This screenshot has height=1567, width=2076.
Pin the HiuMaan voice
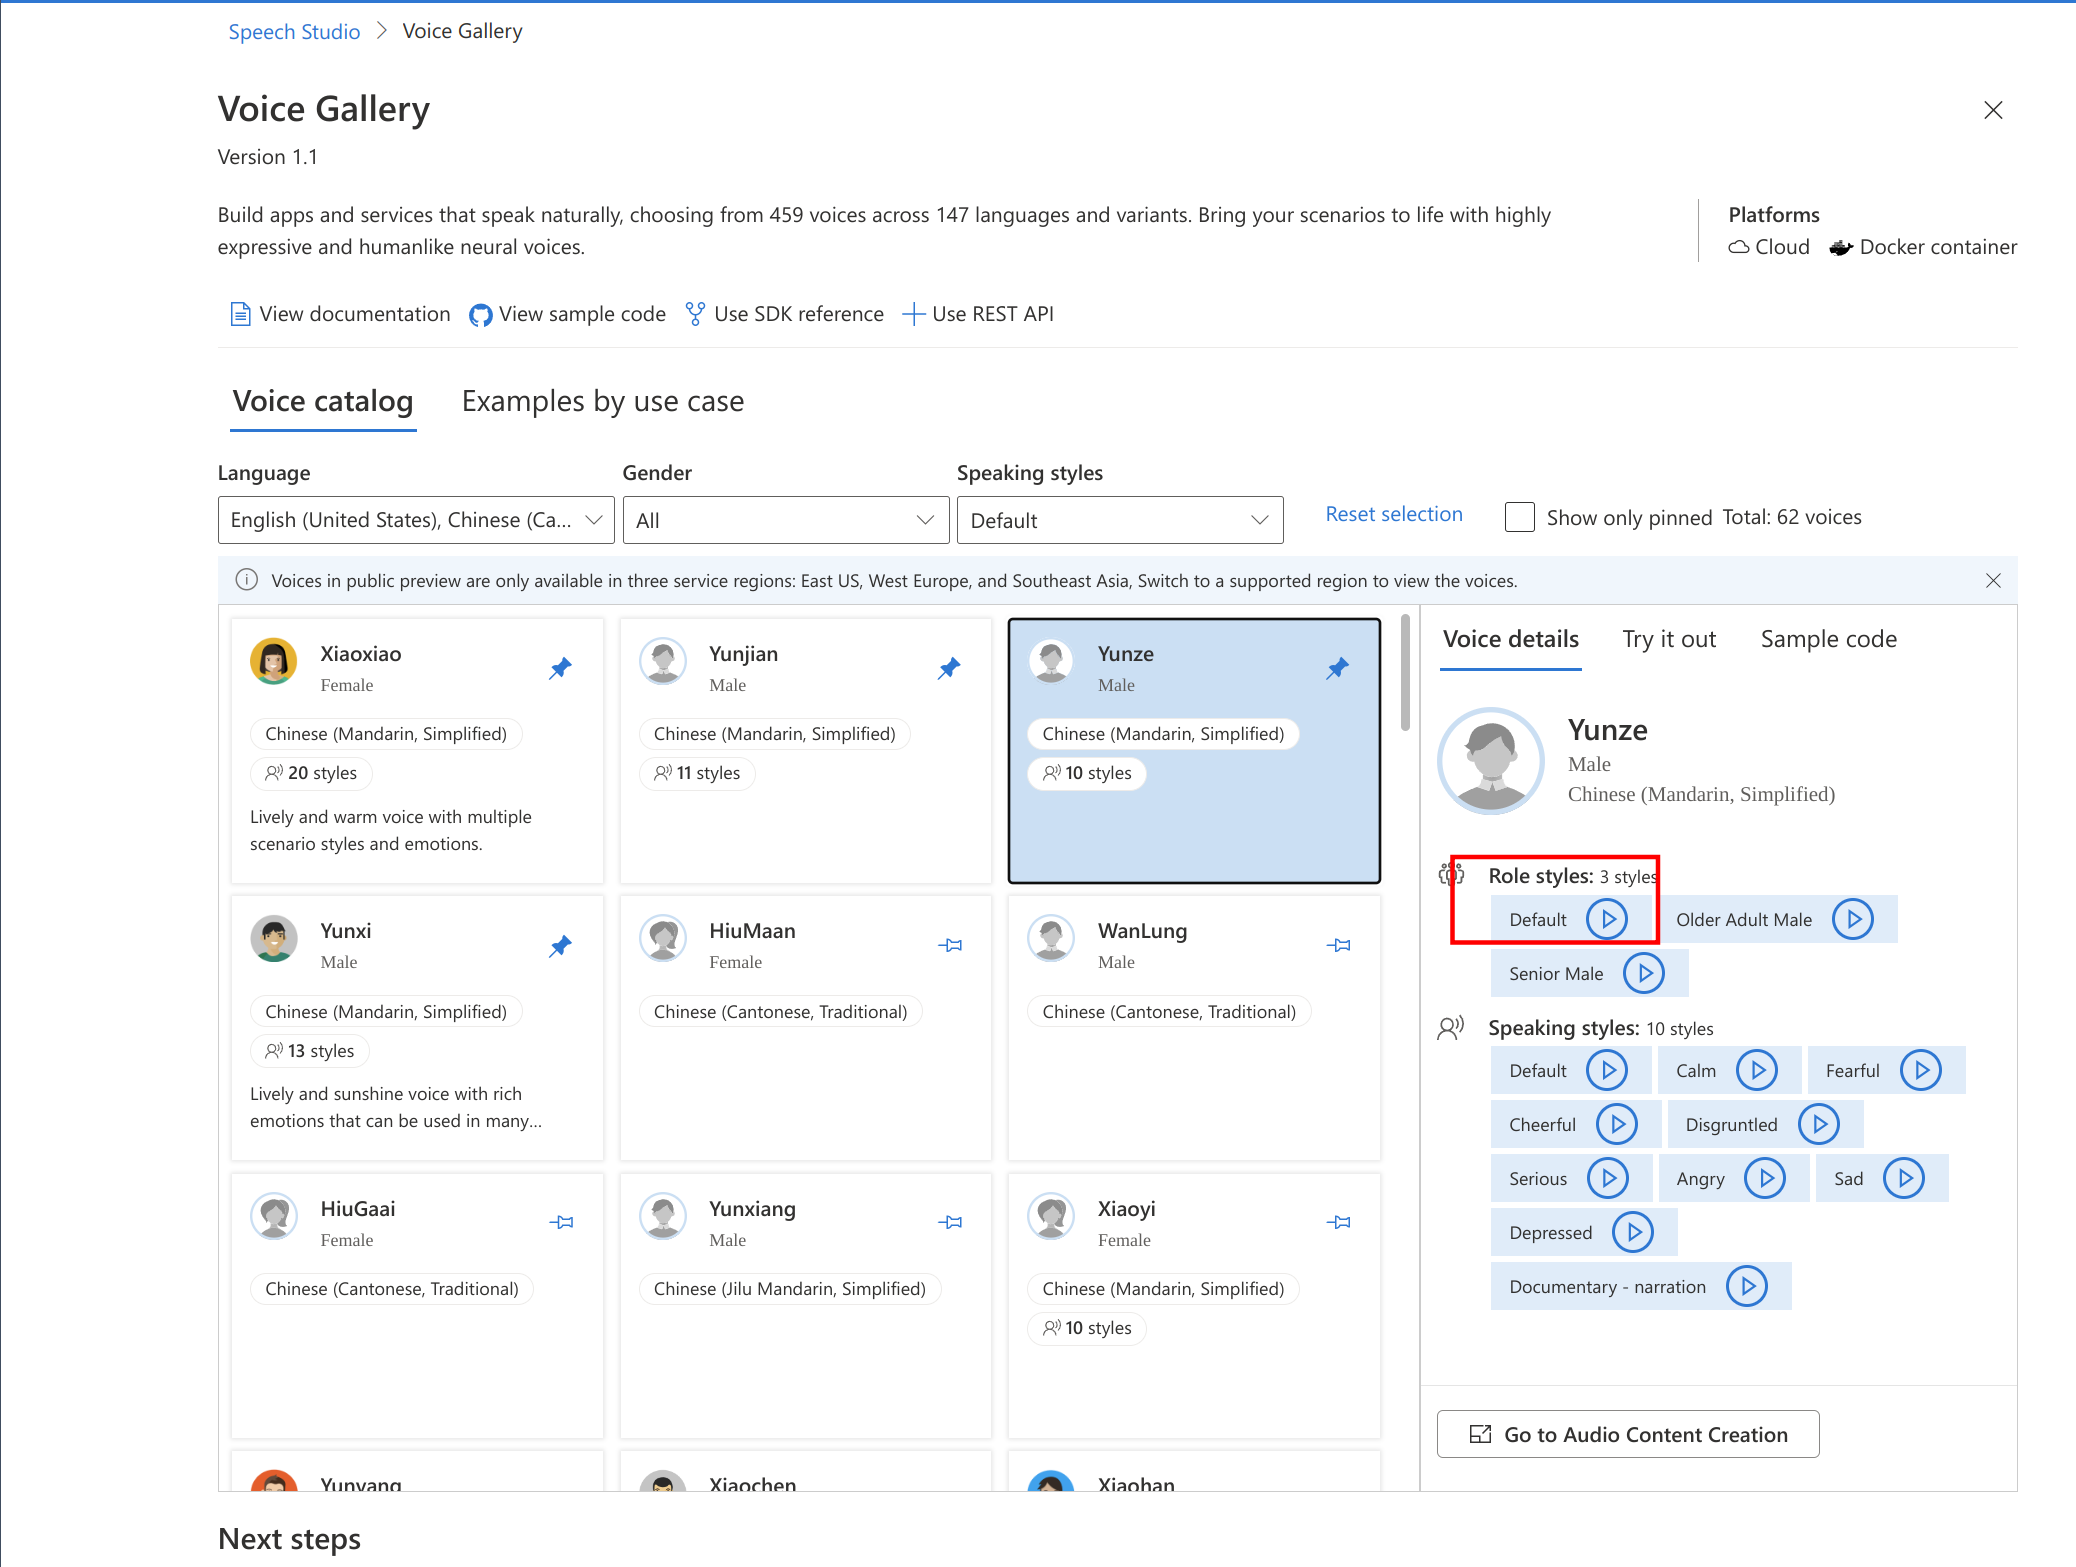click(950, 945)
